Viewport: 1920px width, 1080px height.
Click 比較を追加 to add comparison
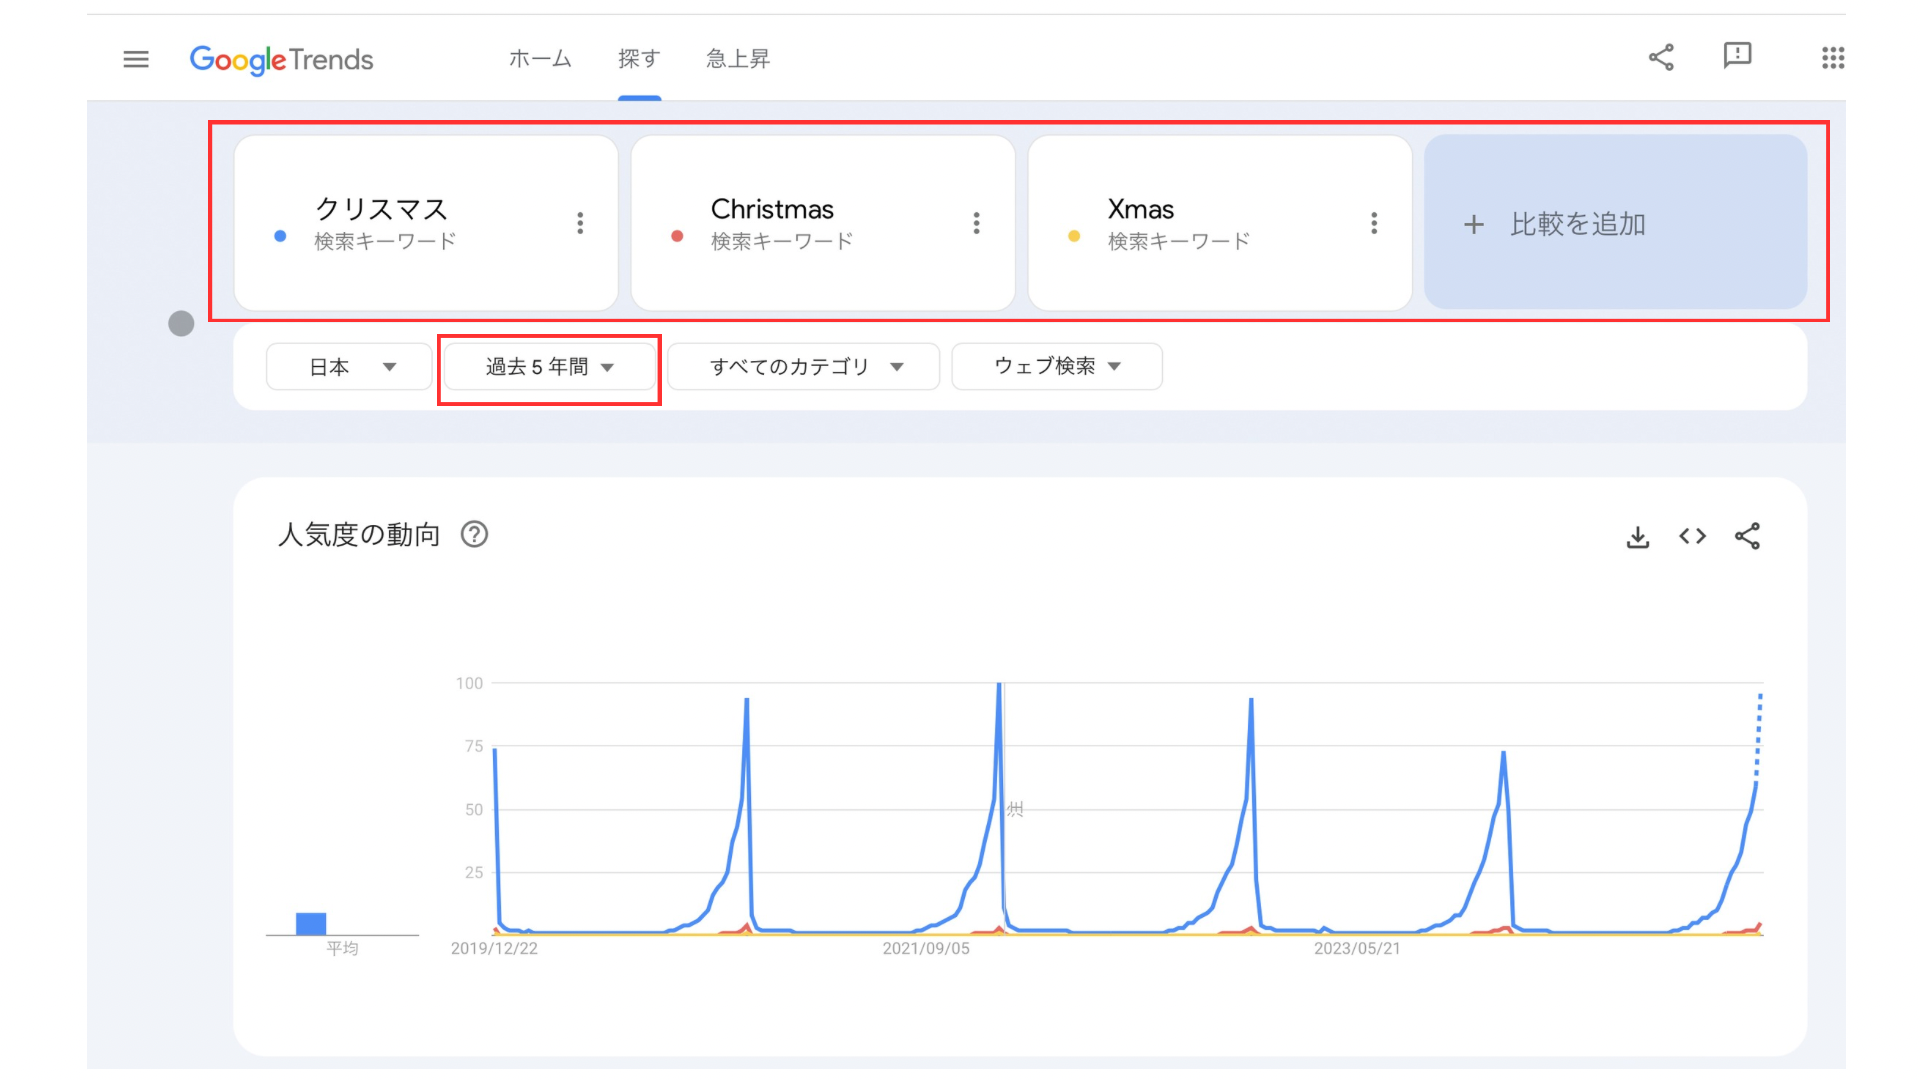click(x=1615, y=223)
